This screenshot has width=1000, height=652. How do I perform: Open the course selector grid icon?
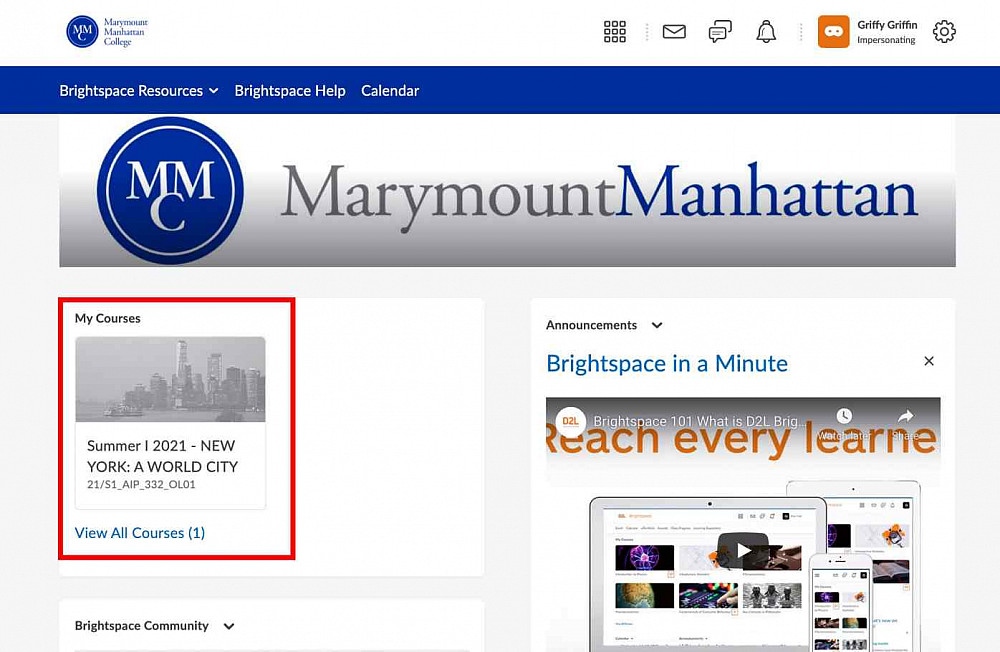(615, 32)
